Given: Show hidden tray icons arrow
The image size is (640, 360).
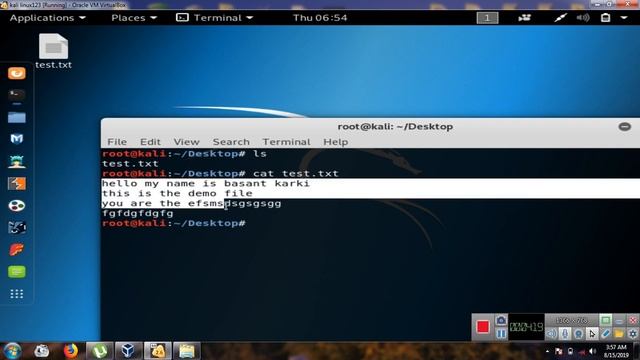Looking at the screenshot, I should coord(547,351).
